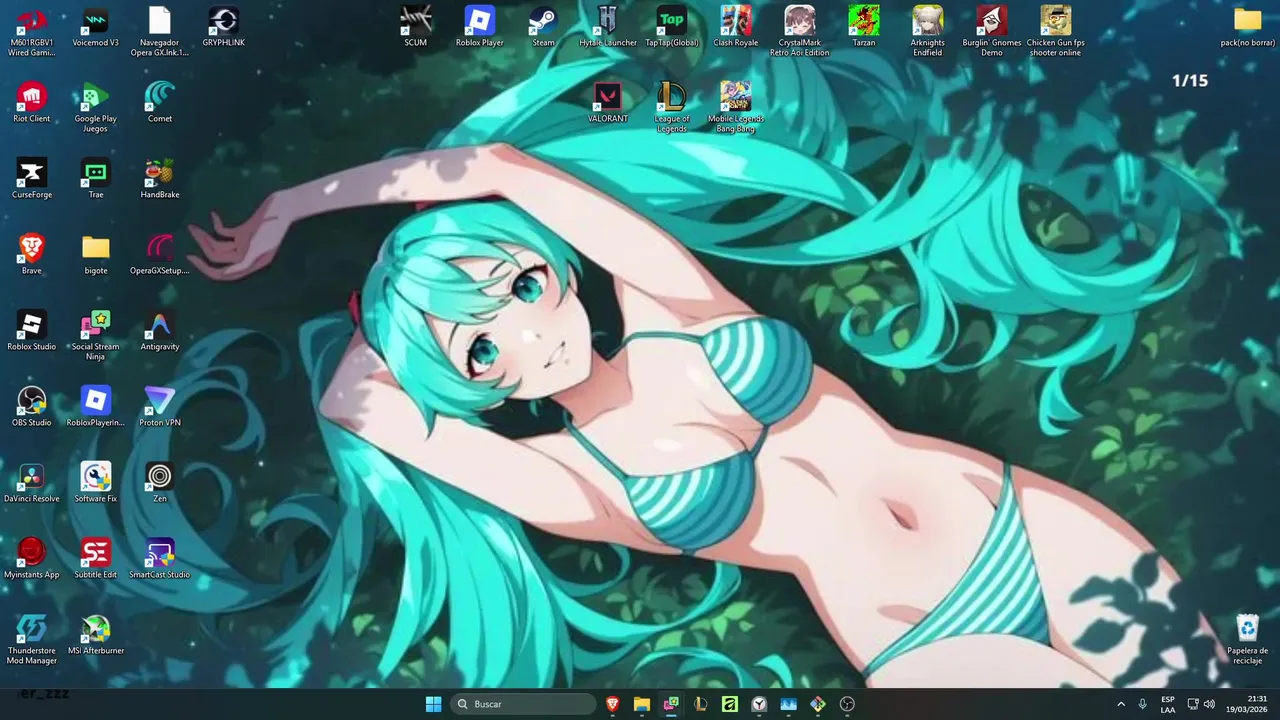
Task: Open the bigote folder
Action: [x=96, y=254]
